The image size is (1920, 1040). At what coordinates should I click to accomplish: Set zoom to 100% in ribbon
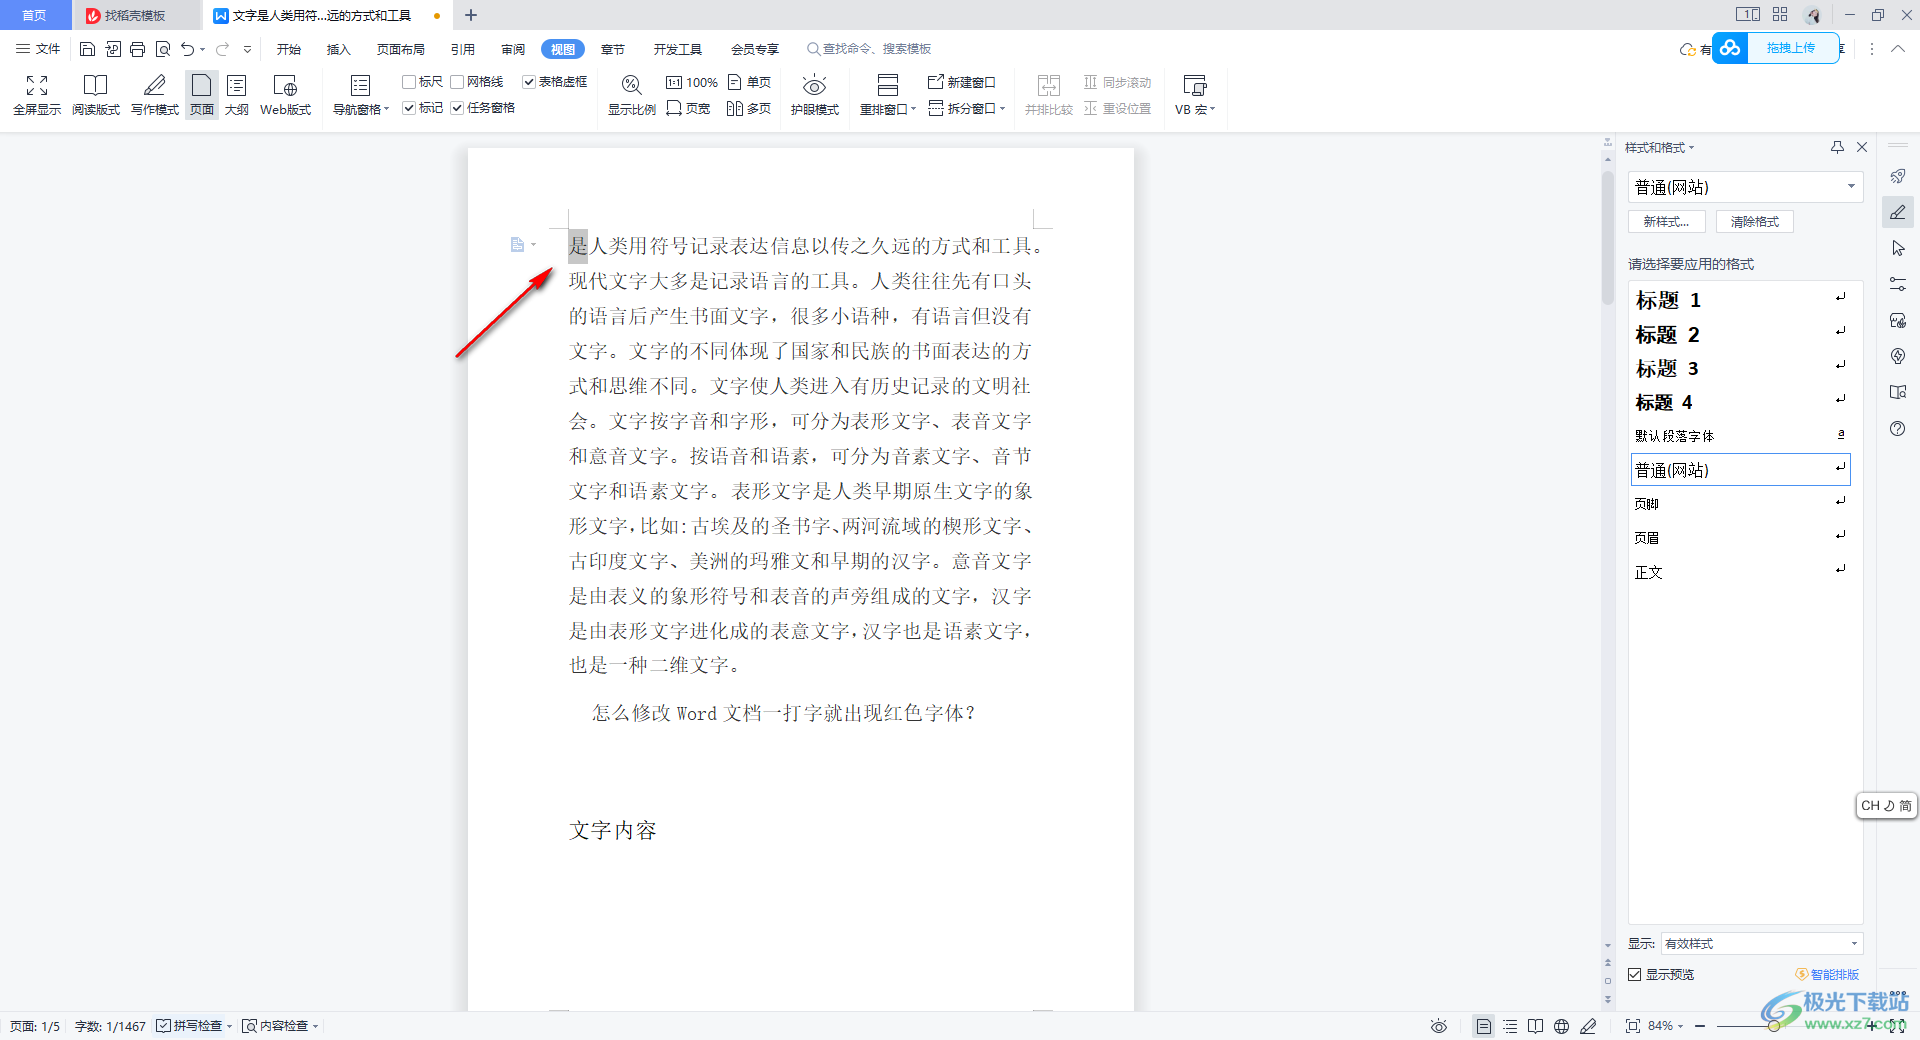(692, 82)
